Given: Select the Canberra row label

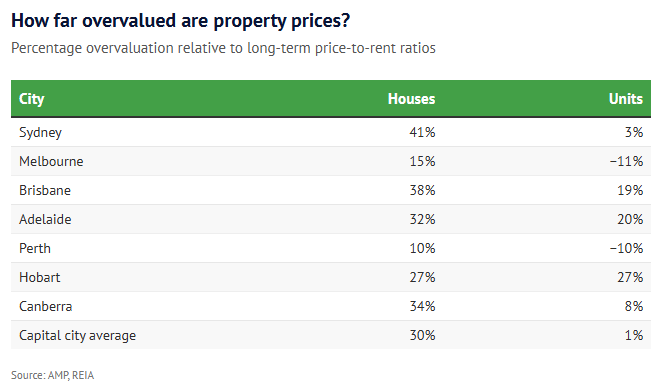Looking at the screenshot, I should click(46, 306).
